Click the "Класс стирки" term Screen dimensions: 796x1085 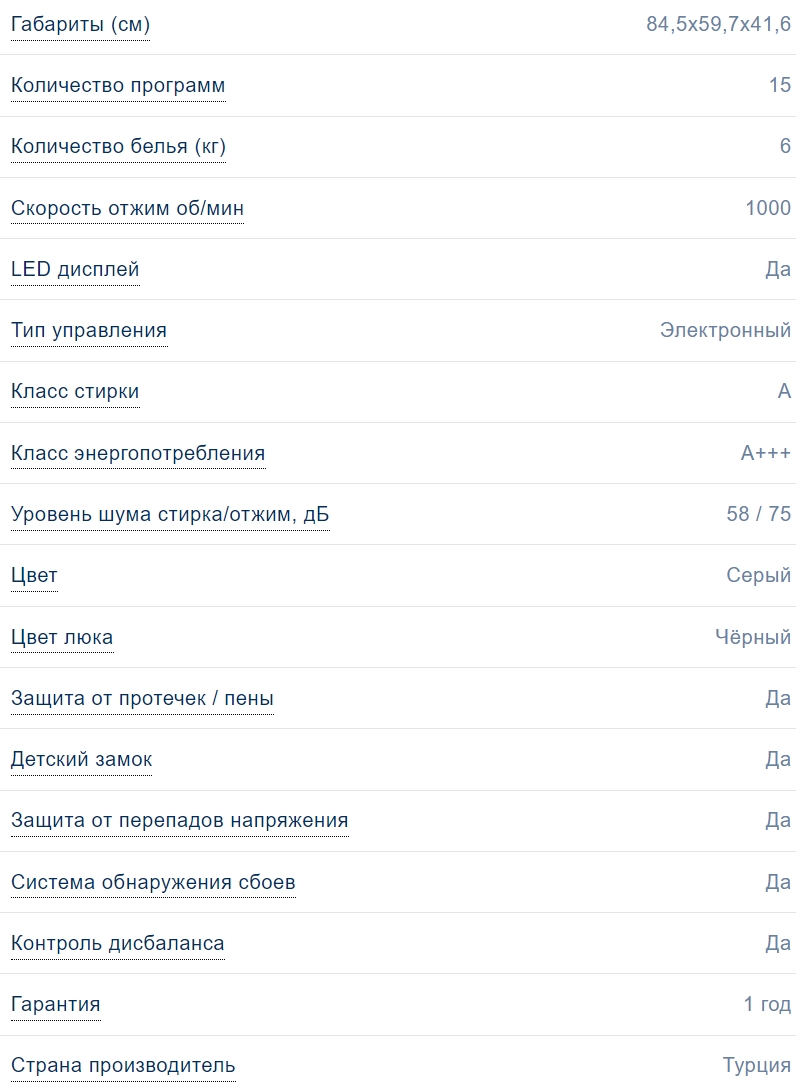click(75, 392)
